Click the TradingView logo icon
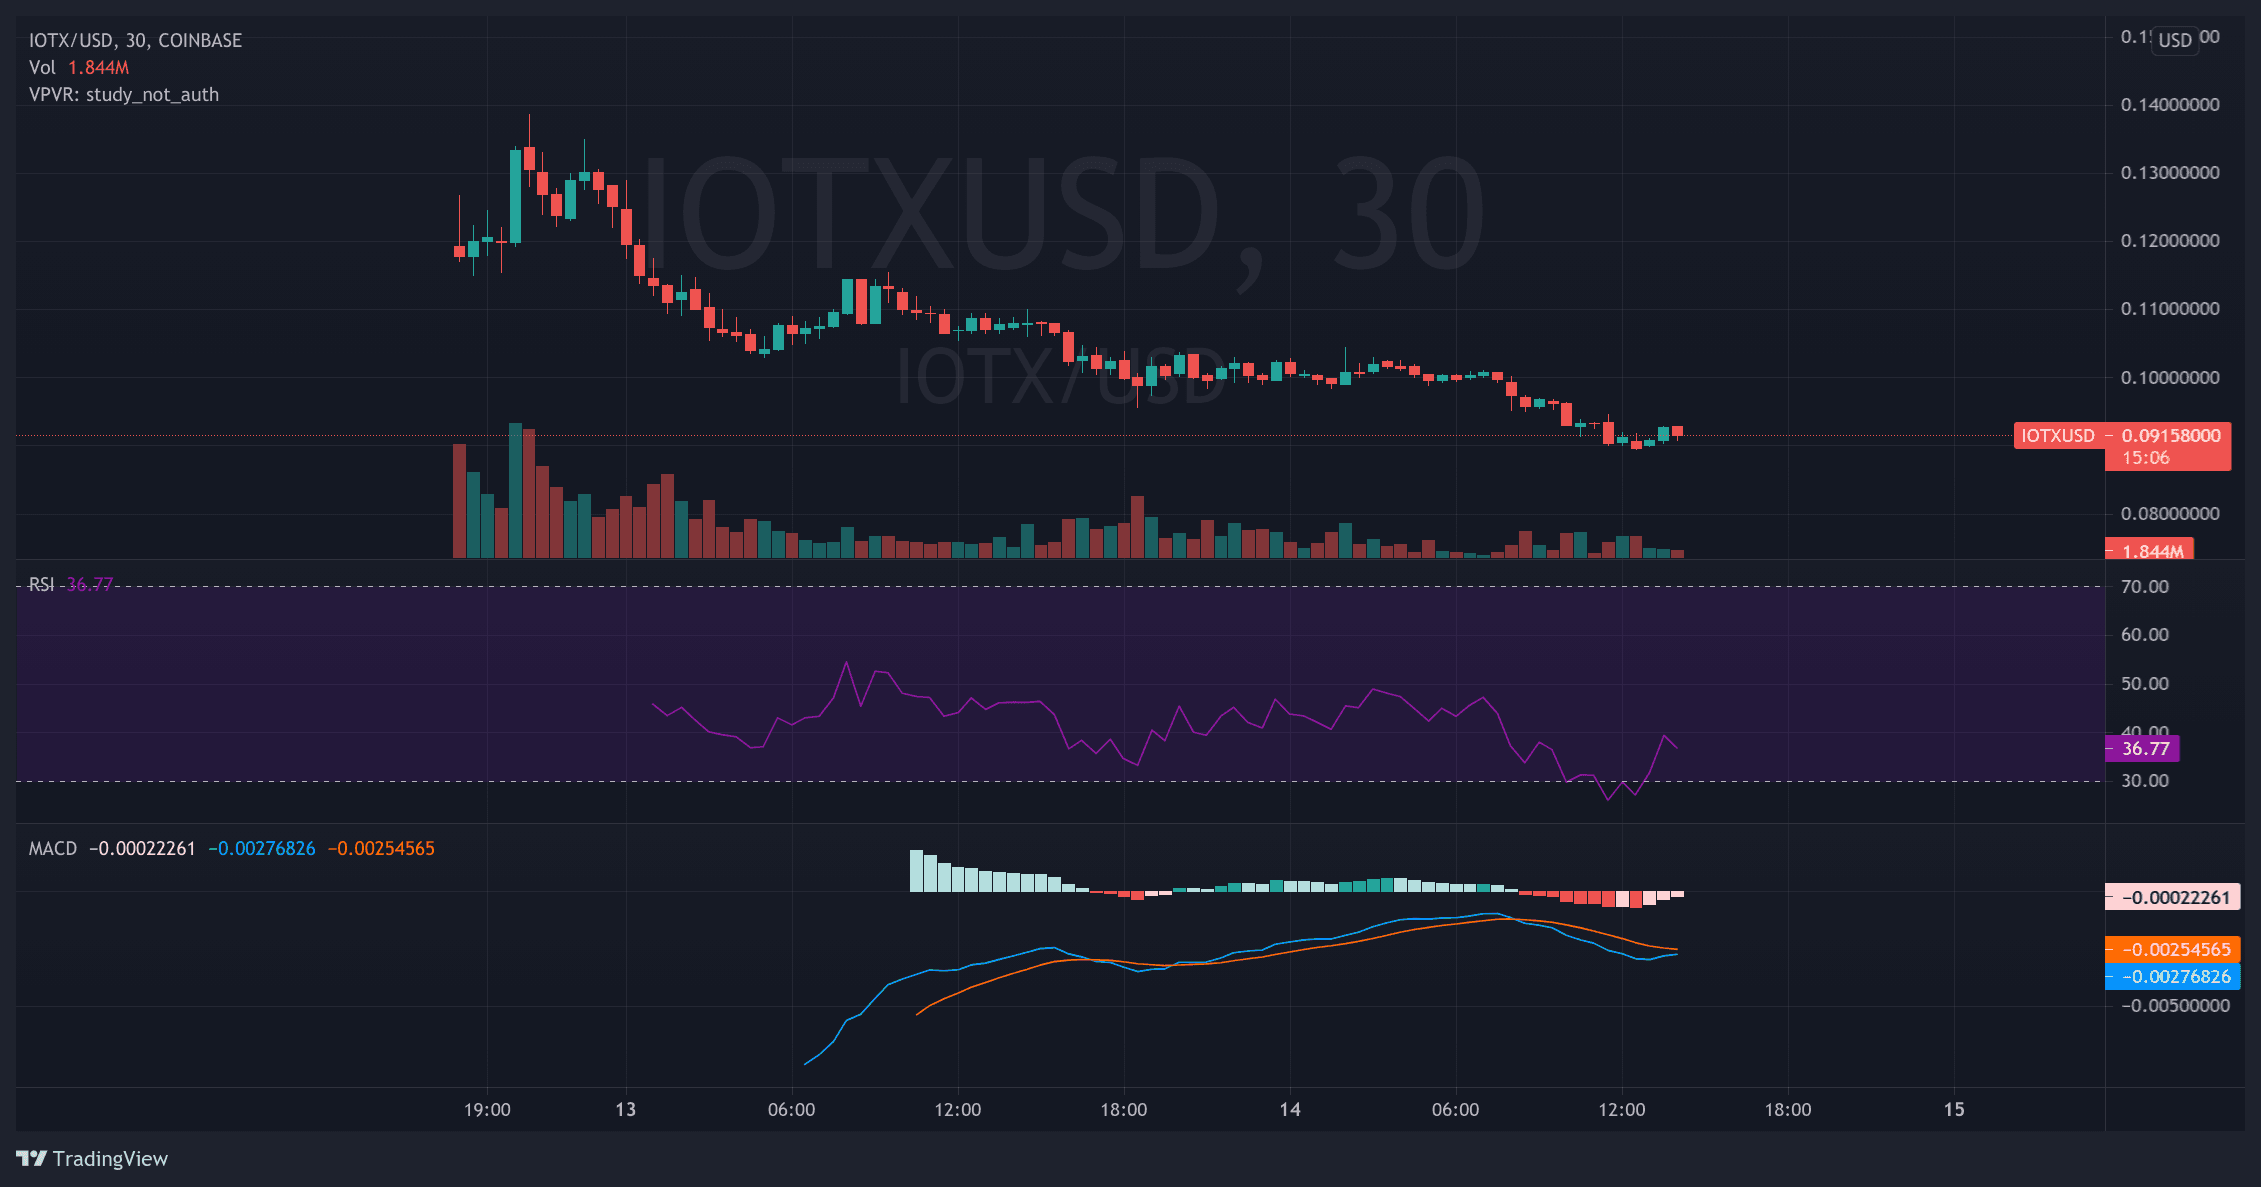 pyautogui.click(x=32, y=1158)
